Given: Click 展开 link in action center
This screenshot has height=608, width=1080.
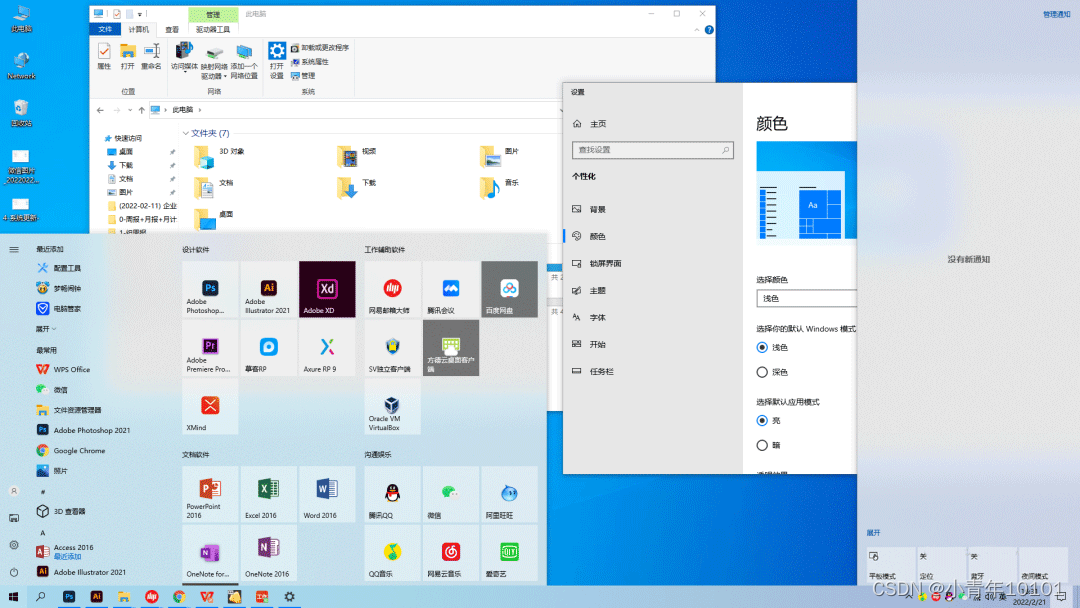Looking at the screenshot, I should click(873, 533).
